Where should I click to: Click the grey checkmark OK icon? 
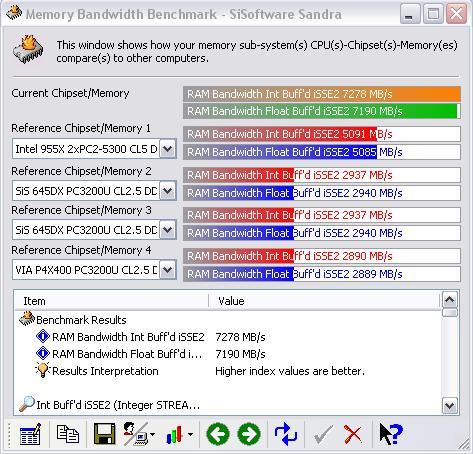pos(322,434)
